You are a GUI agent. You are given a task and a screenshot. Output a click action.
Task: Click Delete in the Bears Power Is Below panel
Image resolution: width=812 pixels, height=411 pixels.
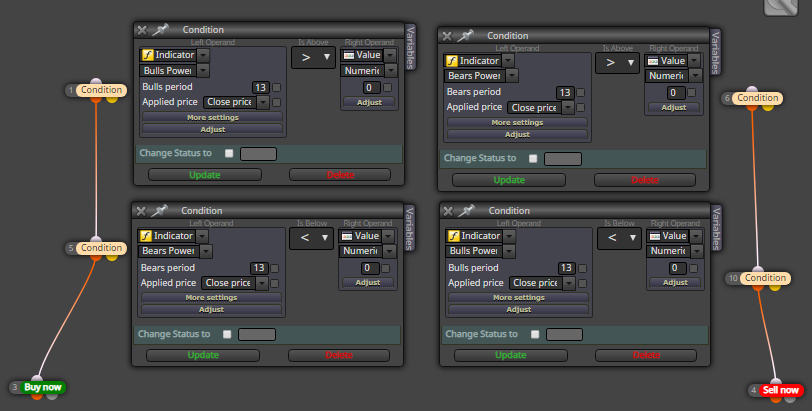tap(339, 355)
